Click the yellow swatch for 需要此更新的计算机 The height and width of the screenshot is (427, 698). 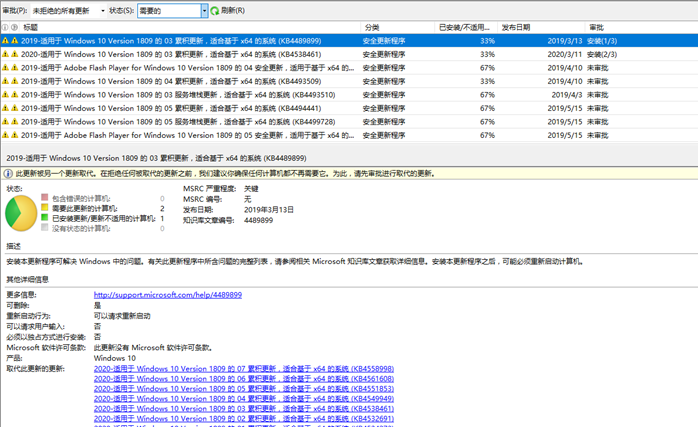[45, 207]
